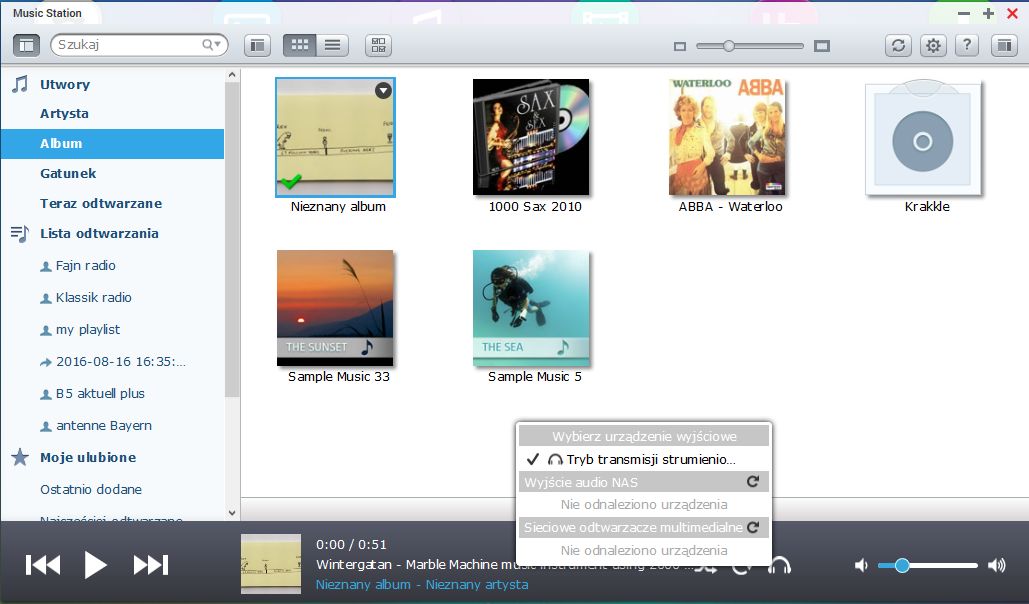Screen dimensions: 1029x604
Task: Open settings gear menu
Action: pyautogui.click(x=933, y=45)
